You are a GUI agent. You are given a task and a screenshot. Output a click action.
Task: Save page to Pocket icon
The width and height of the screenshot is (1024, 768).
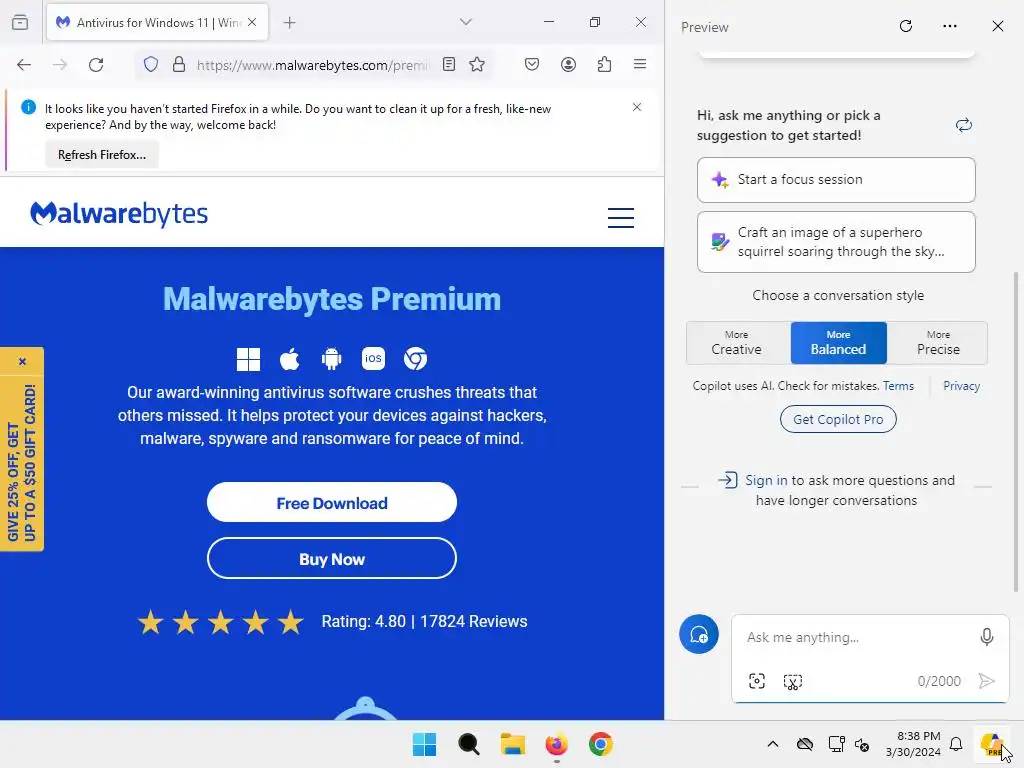point(532,64)
